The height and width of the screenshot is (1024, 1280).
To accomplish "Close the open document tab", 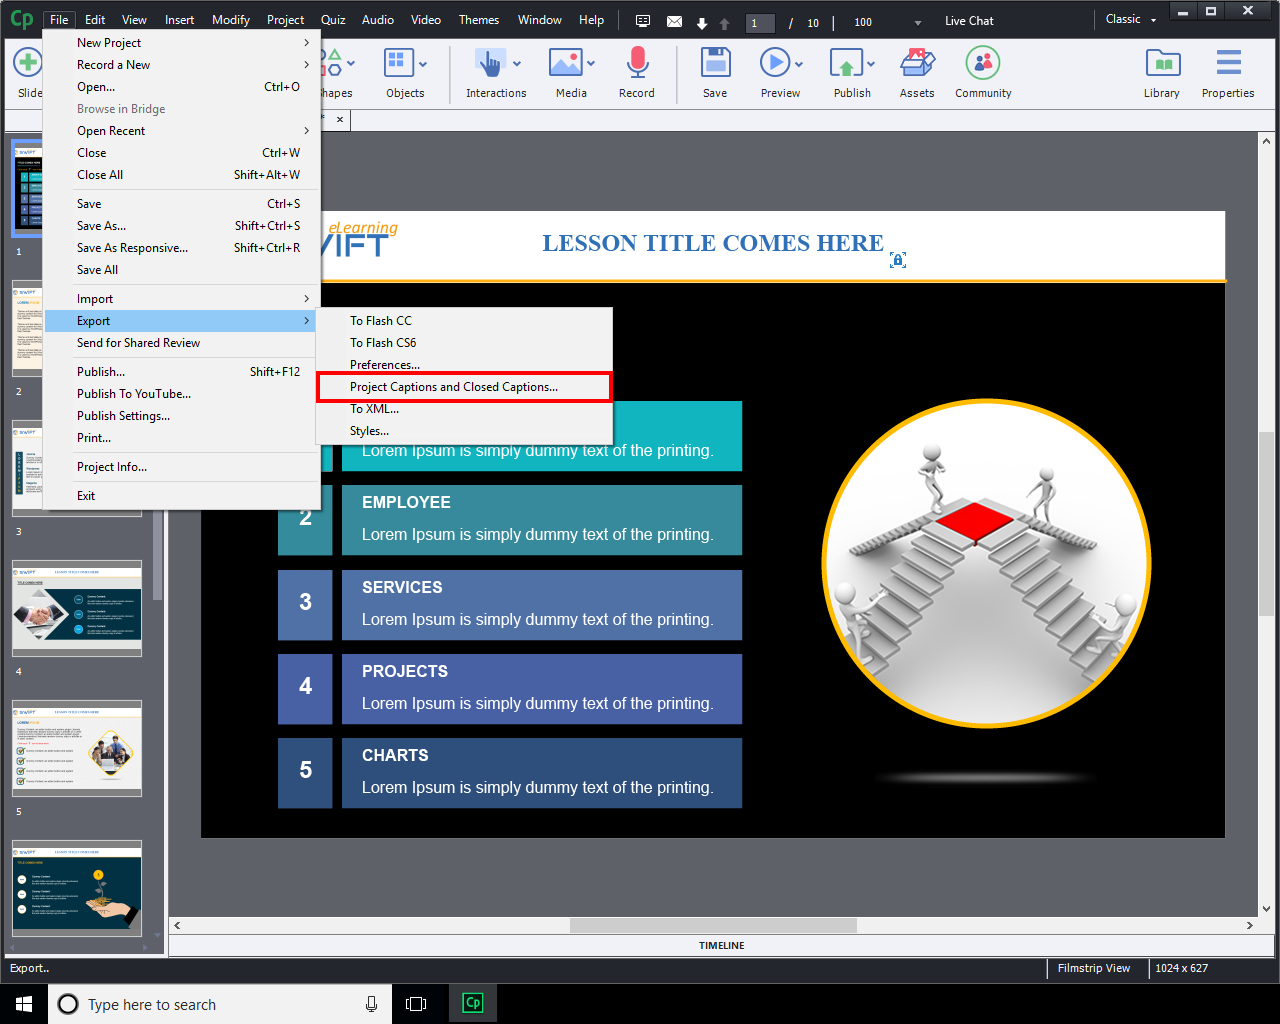I will click(340, 120).
